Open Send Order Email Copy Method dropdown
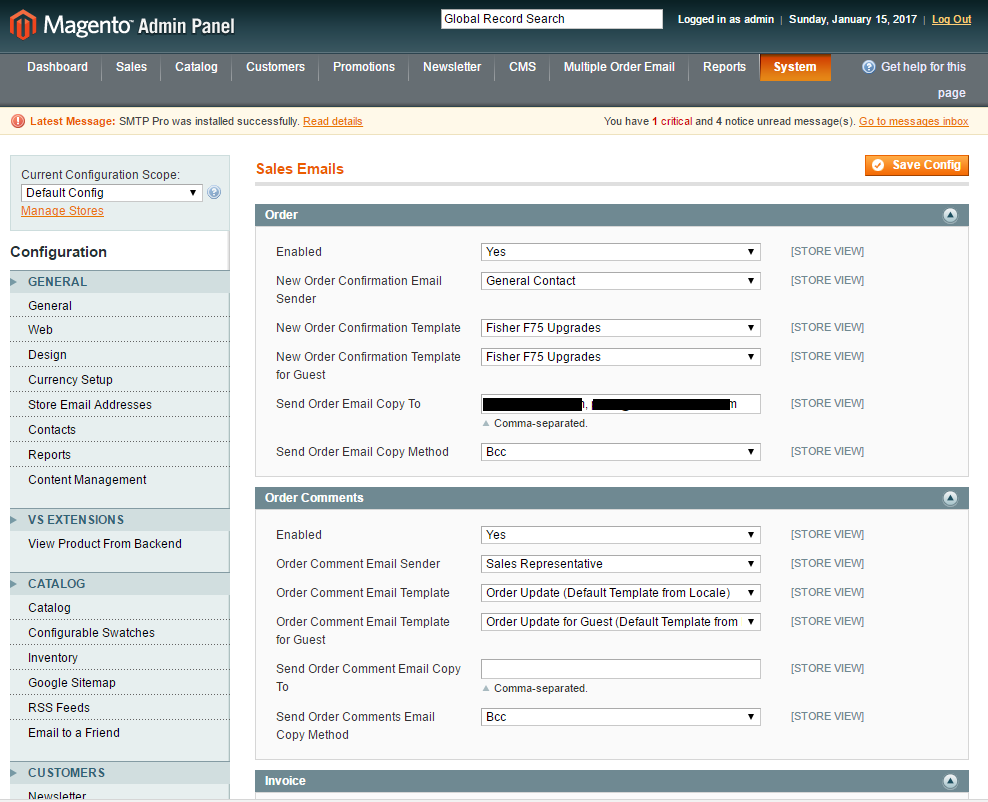The image size is (988, 802). coord(620,452)
